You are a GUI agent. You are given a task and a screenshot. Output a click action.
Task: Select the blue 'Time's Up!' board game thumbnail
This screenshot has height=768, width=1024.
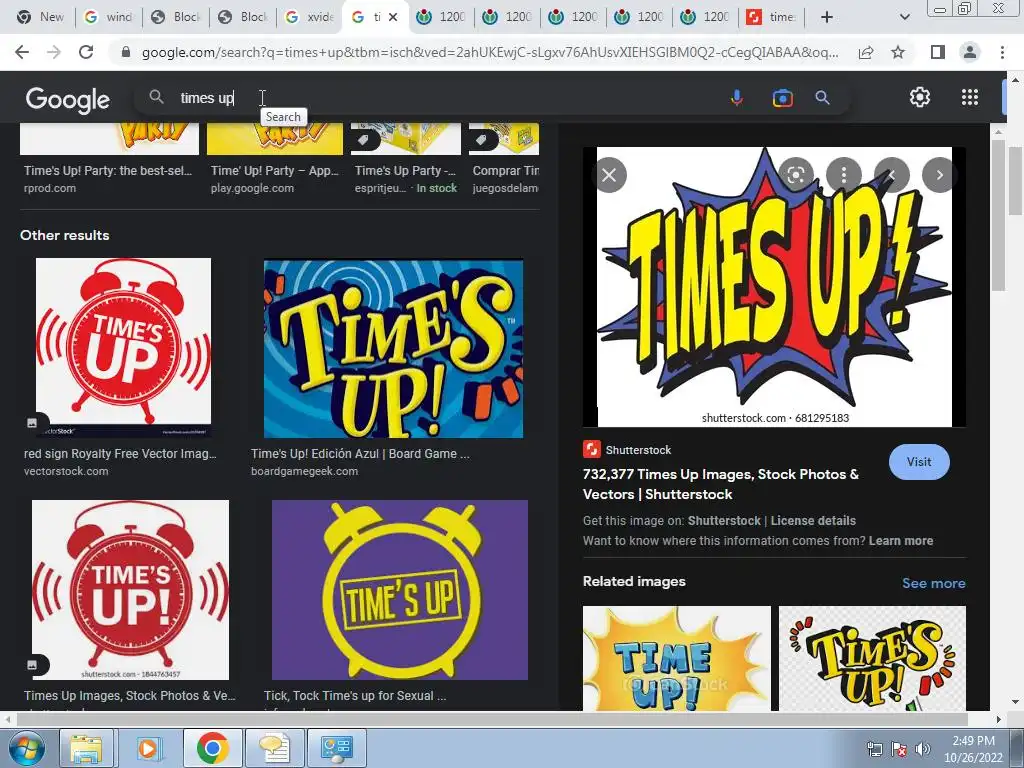(x=393, y=349)
